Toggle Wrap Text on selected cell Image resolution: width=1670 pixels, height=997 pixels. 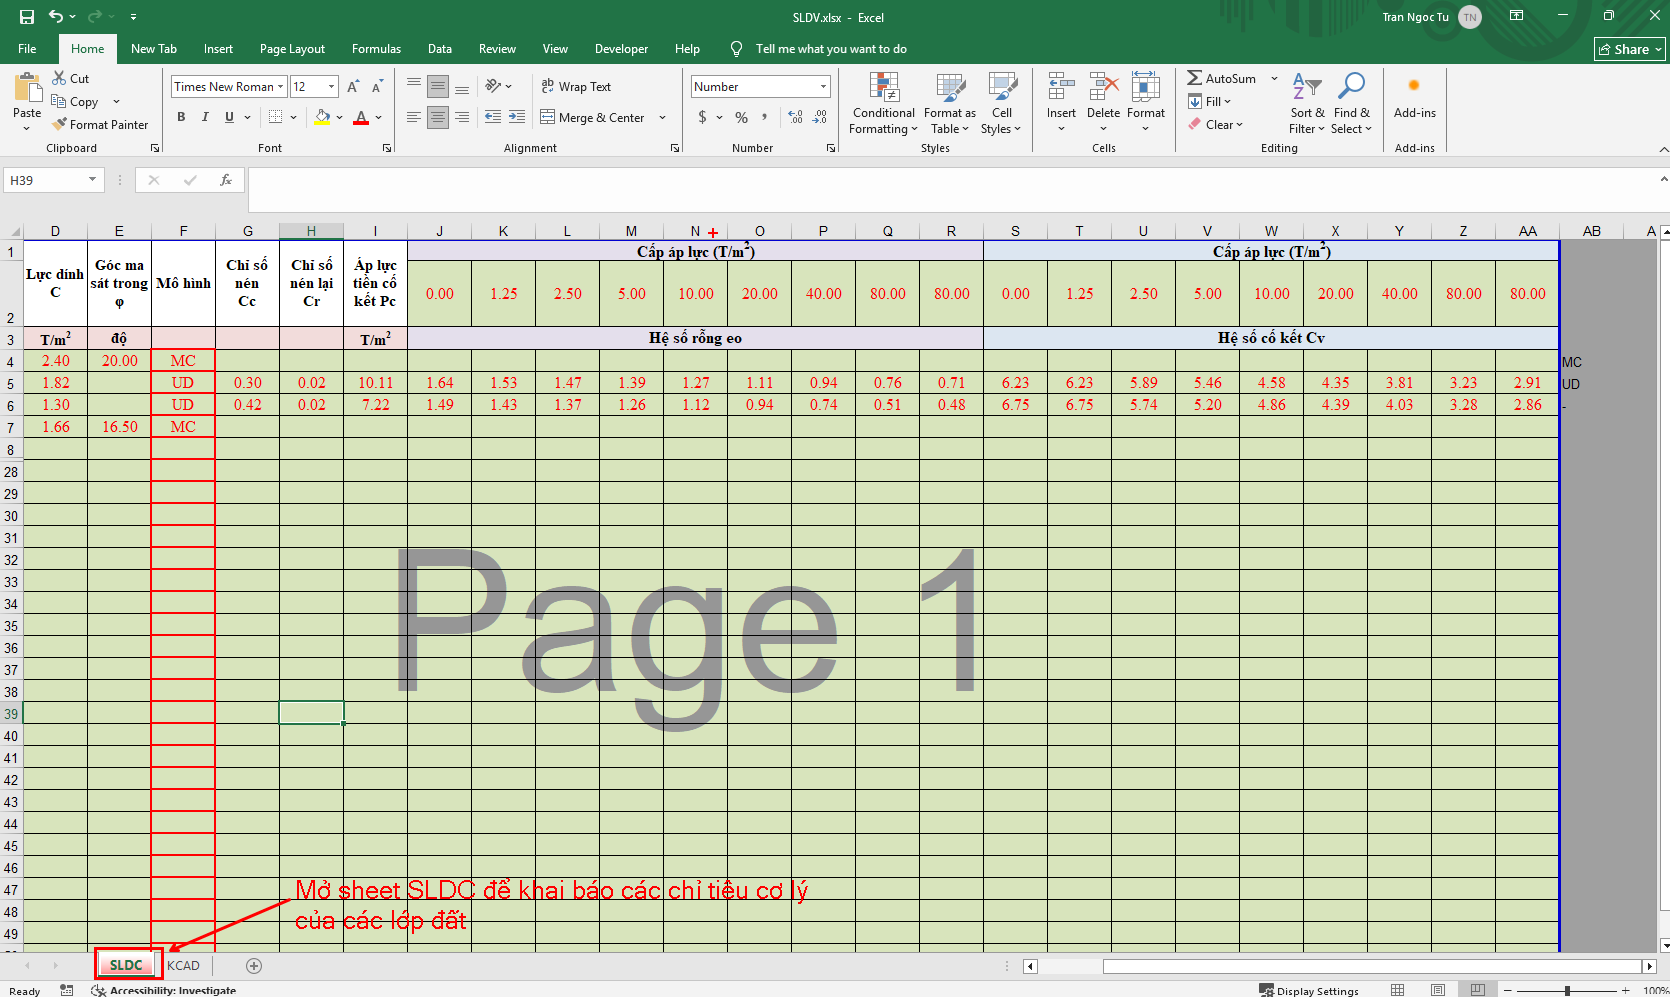pos(576,87)
